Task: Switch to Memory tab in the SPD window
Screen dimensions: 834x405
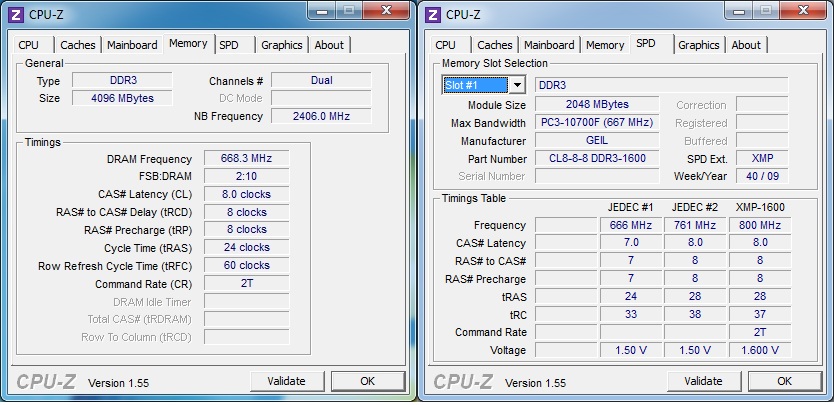Action: click(x=605, y=45)
